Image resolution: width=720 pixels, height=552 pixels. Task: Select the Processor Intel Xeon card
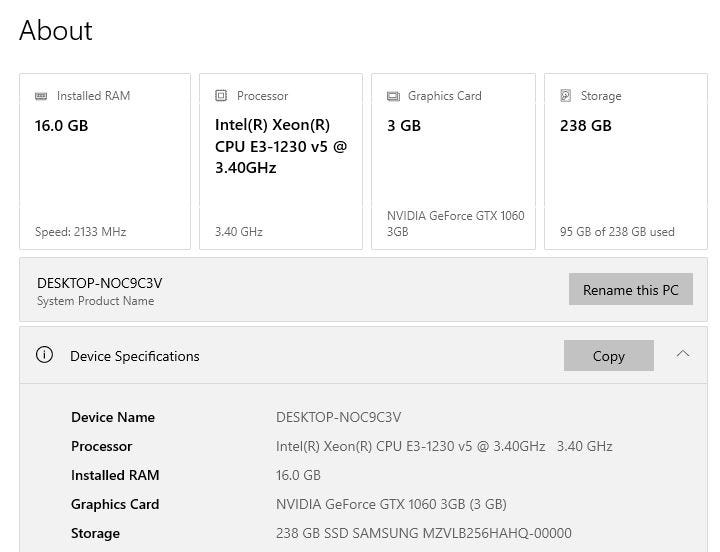(x=280, y=161)
